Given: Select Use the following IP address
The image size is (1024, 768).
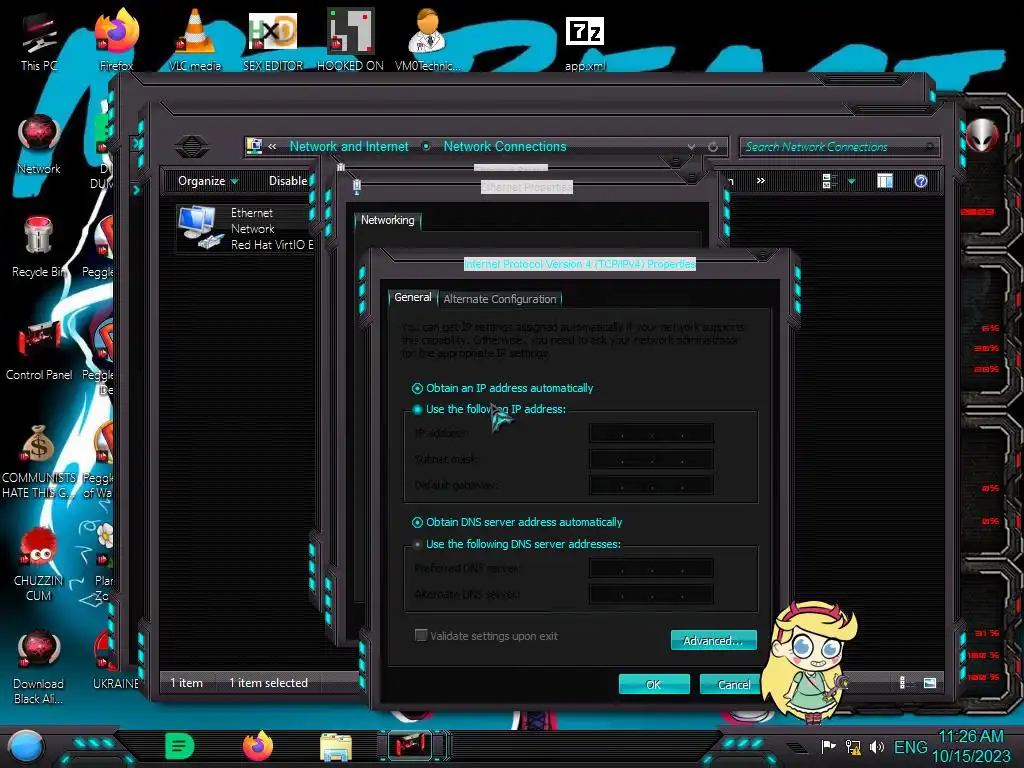Looking at the screenshot, I should click(x=489, y=409).
